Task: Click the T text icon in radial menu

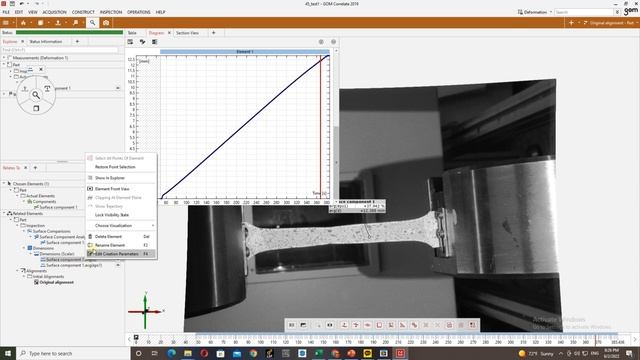Action: pyautogui.click(x=47, y=89)
